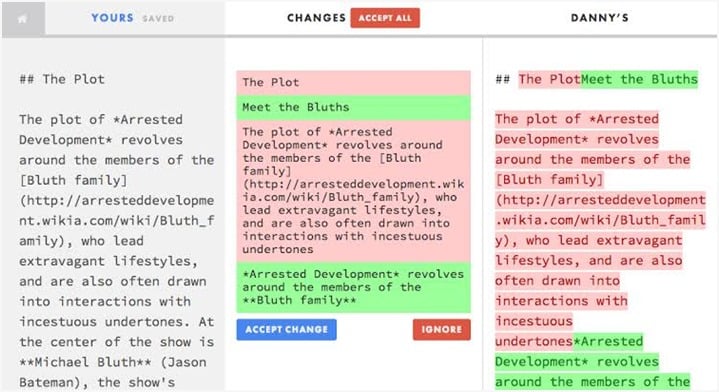Select the YOURS tab
Image resolution: width=719 pixels, height=392 pixels.
pos(112,18)
